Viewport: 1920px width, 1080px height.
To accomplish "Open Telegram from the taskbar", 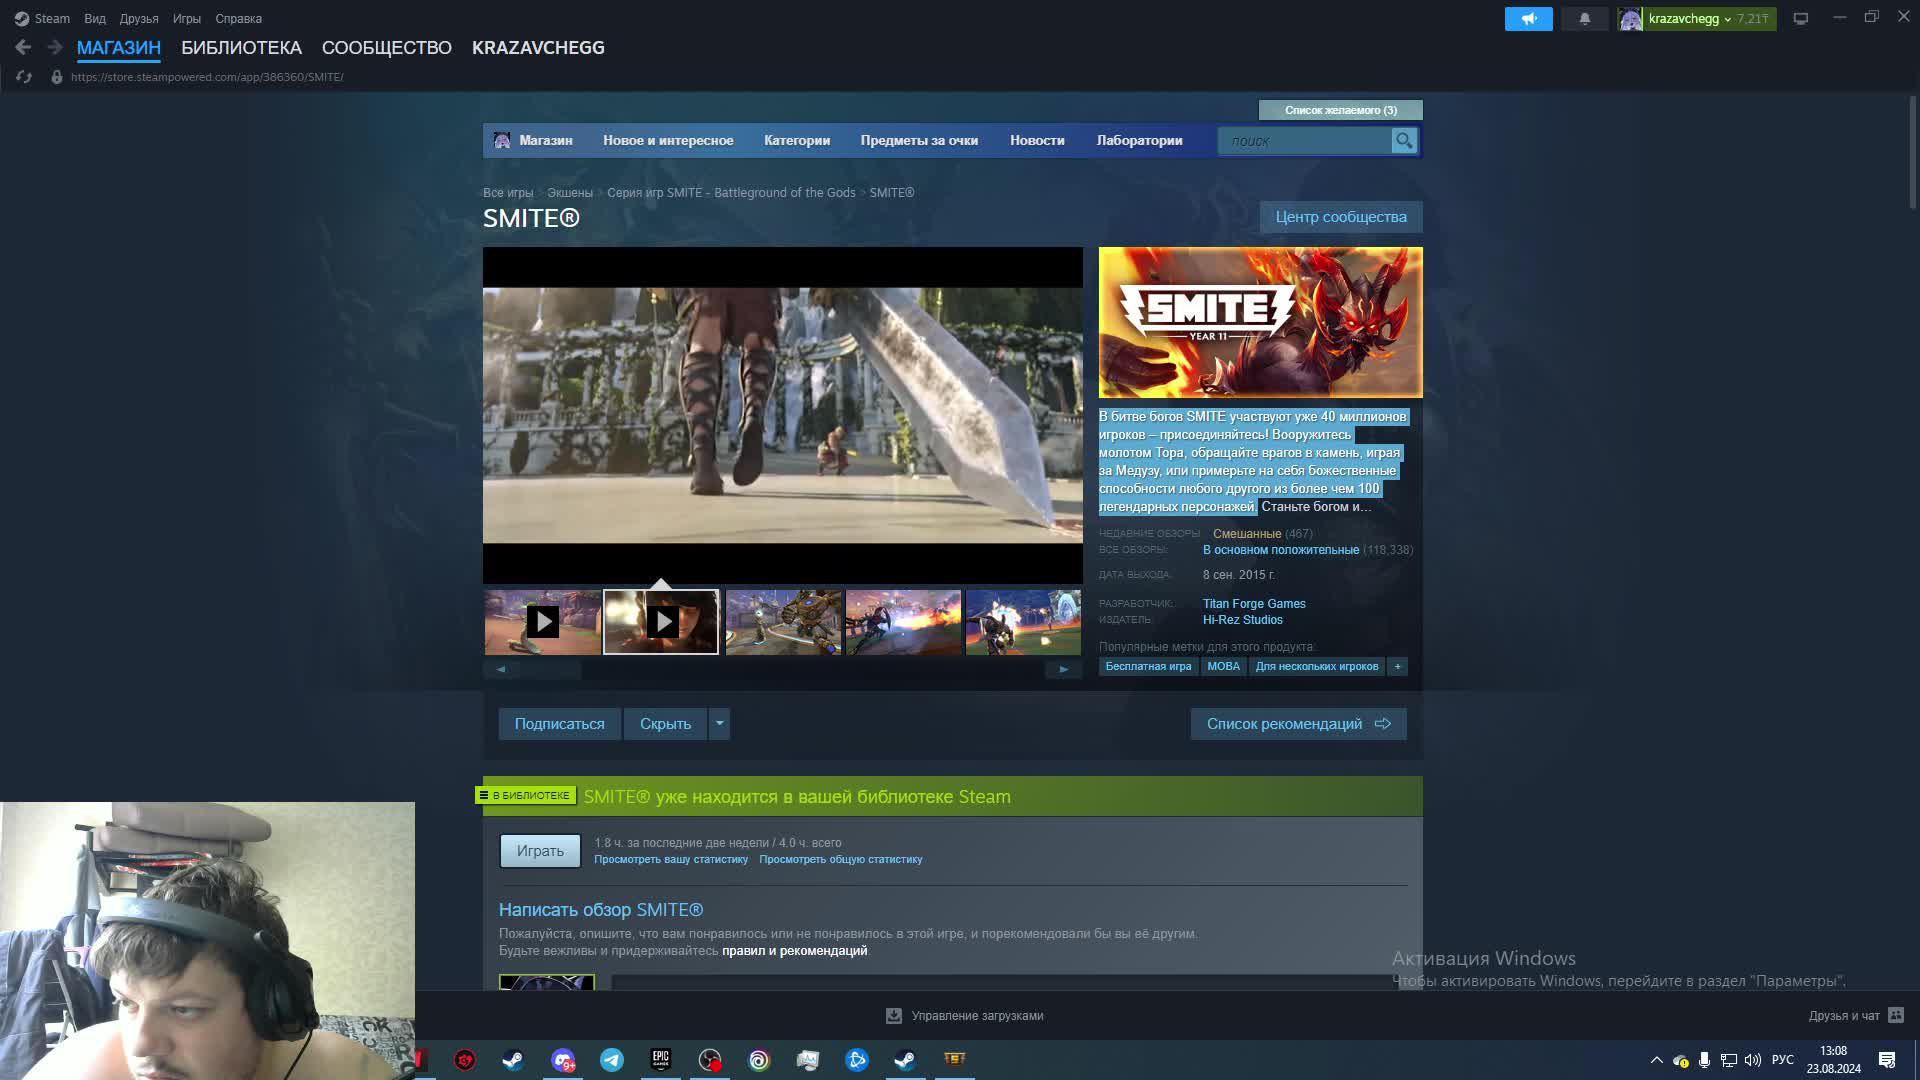I will [612, 1060].
